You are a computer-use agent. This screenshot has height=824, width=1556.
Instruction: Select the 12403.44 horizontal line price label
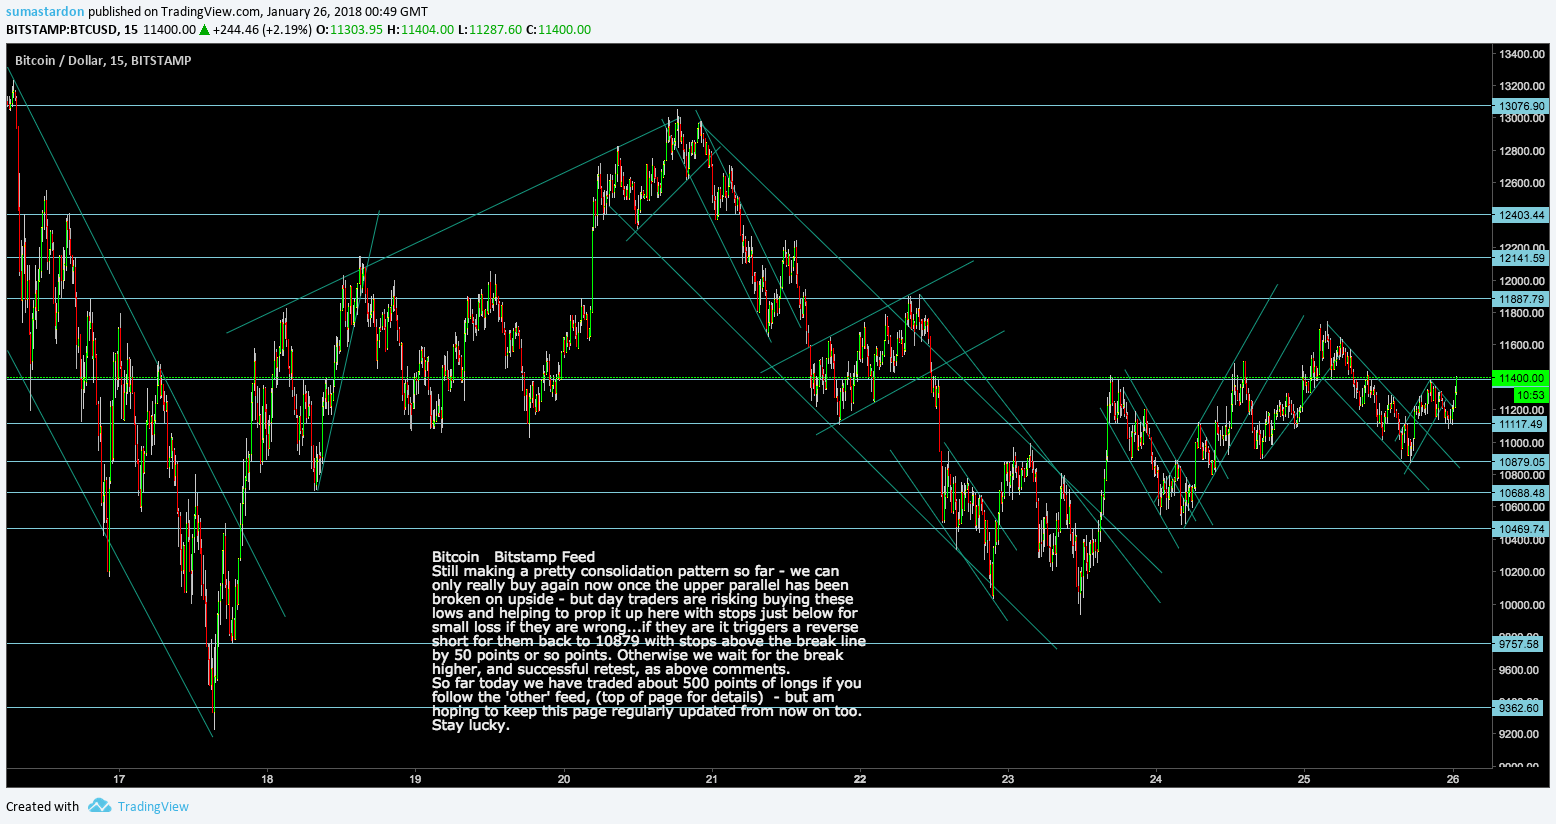[1521, 215]
